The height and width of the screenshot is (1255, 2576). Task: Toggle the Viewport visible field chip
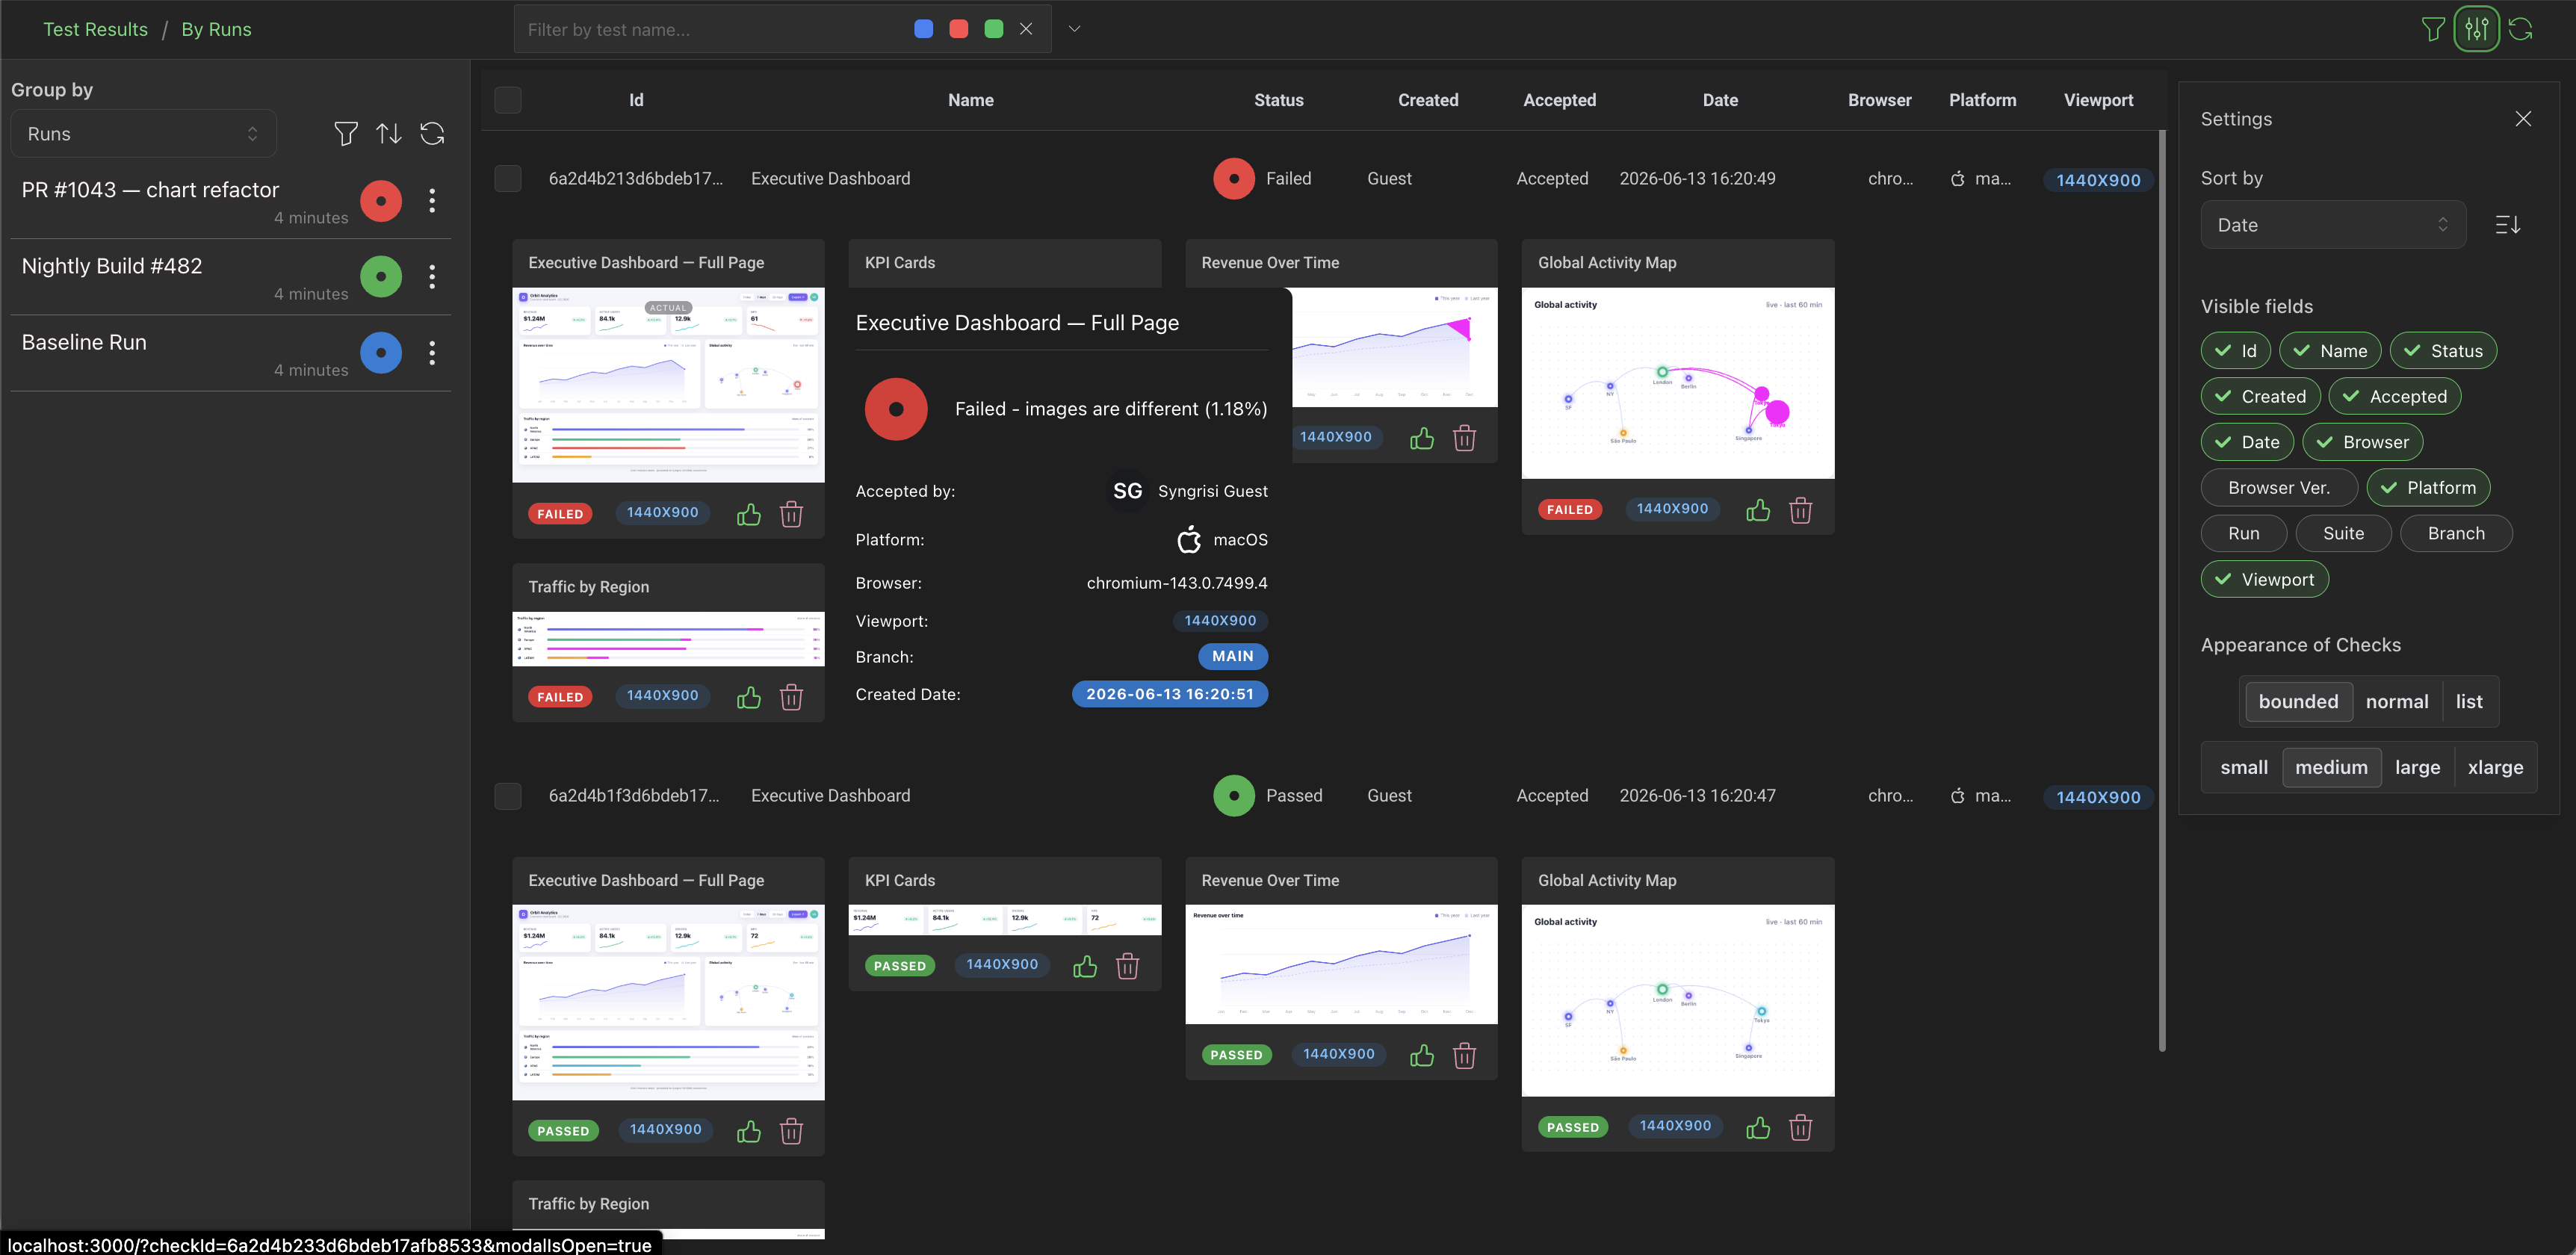tap(2264, 580)
